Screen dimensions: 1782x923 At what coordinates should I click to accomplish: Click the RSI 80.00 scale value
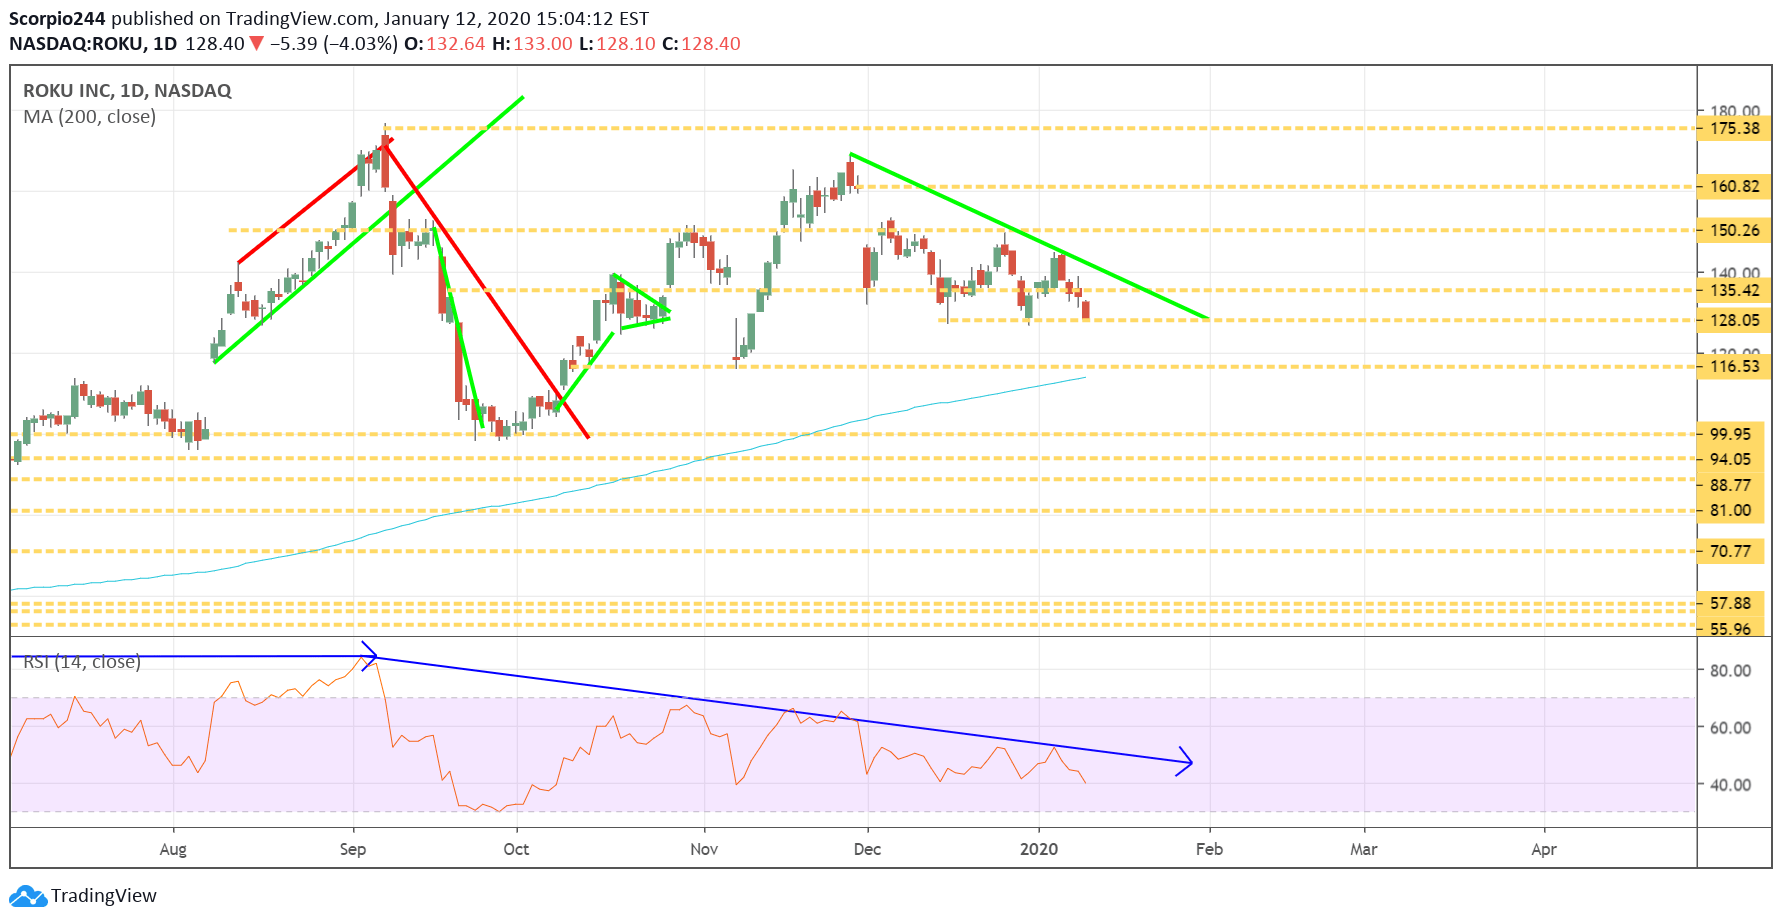tap(1730, 671)
